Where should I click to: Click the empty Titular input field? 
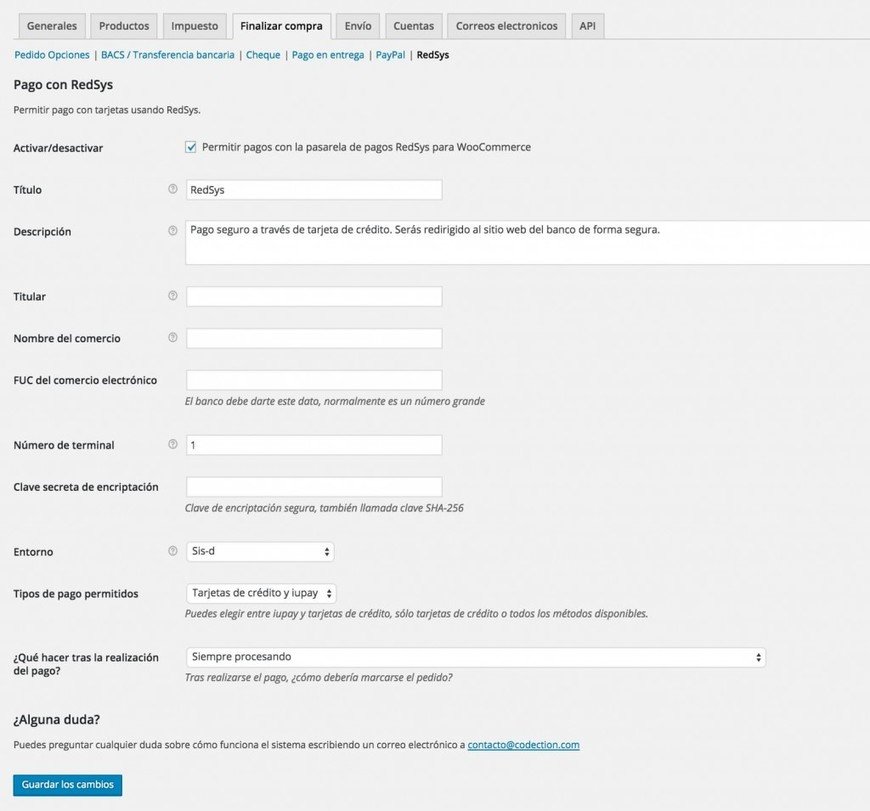tap(314, 296)
